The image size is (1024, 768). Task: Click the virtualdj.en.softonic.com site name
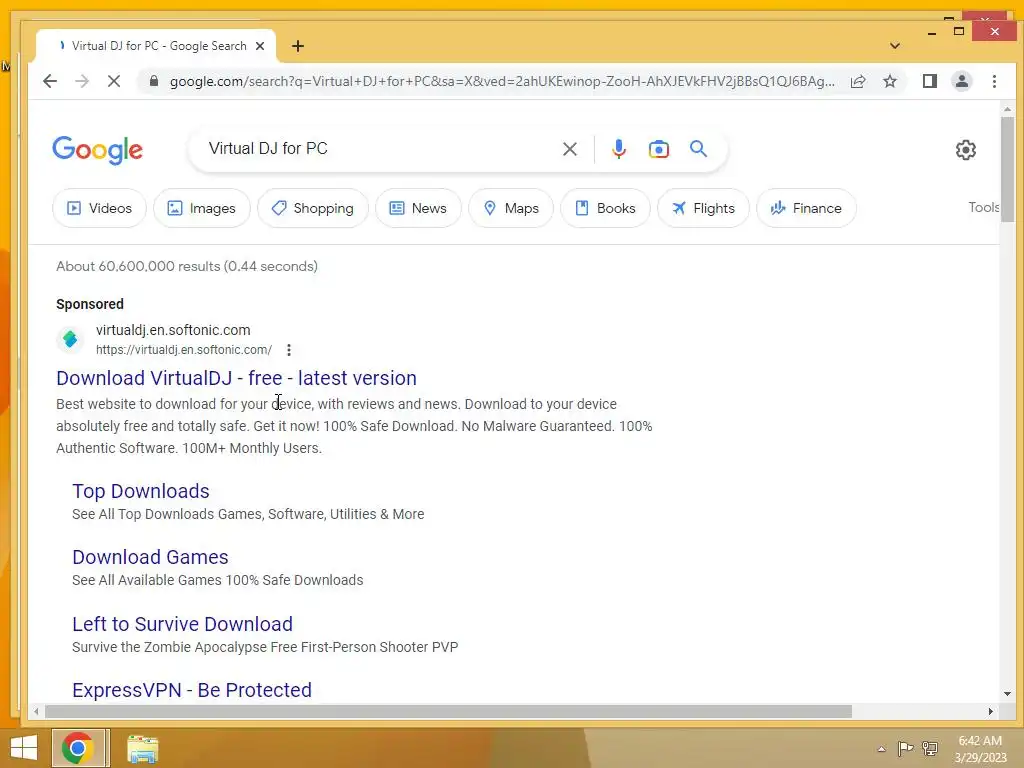click(173, 330)
